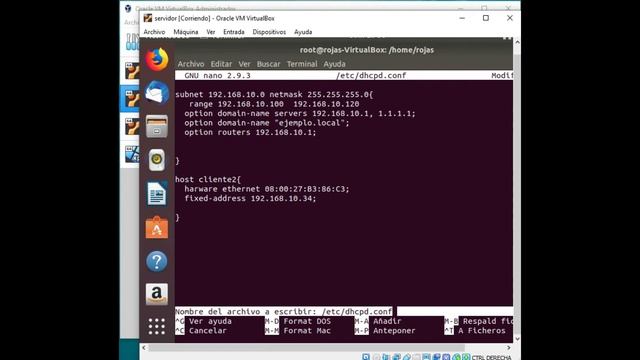Open terminal's Editar menu
The width and height of the screenshot is (640, 360).
point(221,64)
